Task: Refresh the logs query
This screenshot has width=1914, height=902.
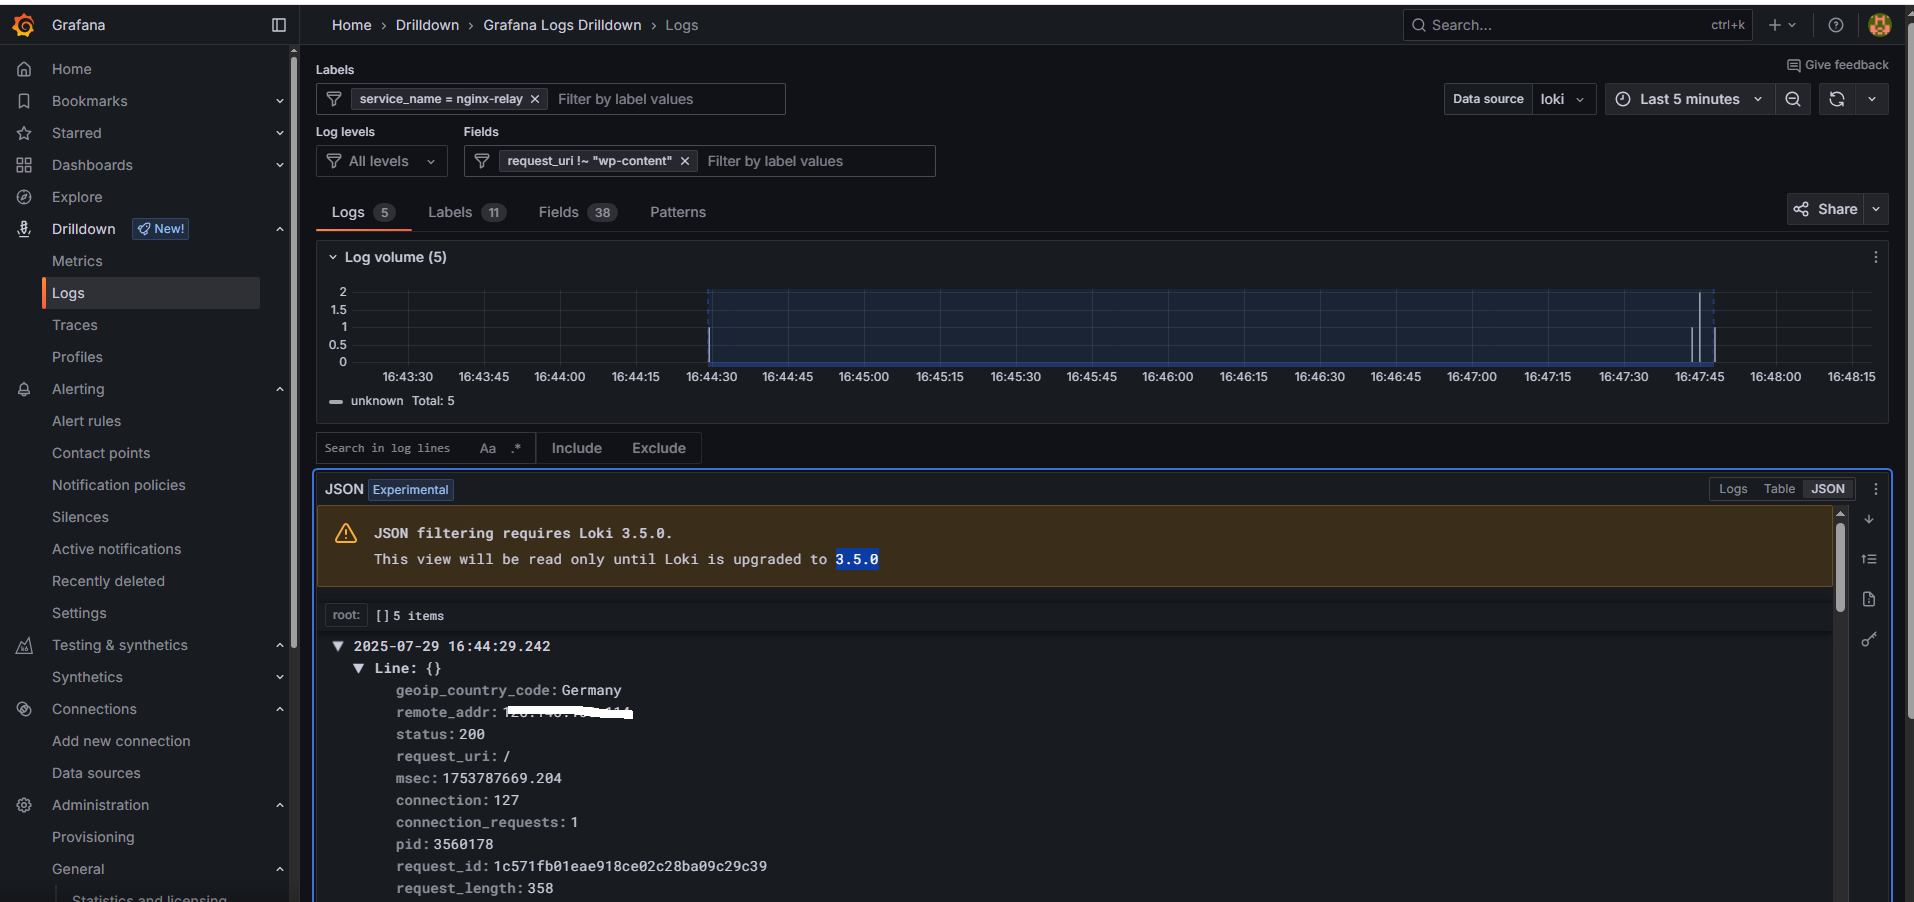Action: click(1837, 99)
